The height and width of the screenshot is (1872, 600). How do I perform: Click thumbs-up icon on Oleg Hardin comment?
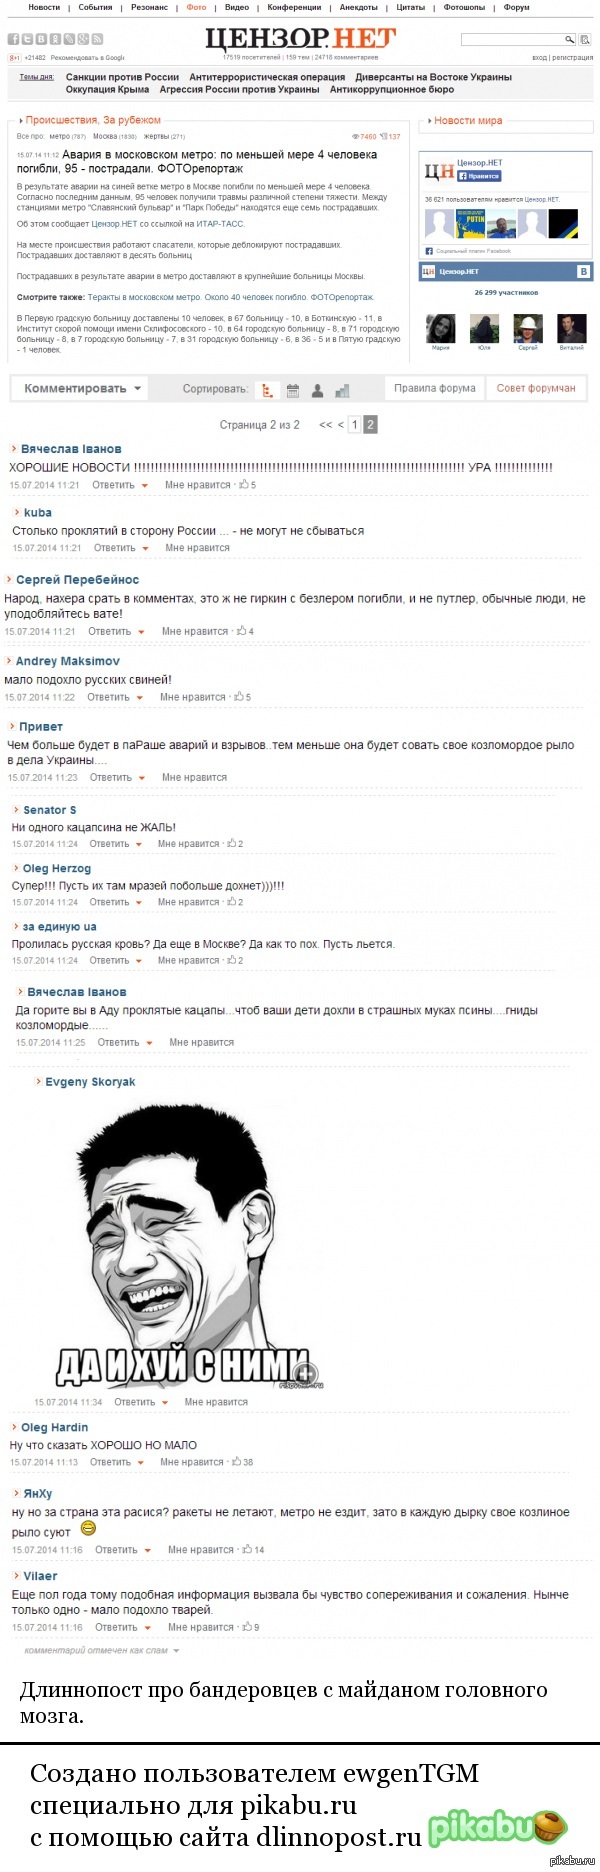[x=237, y=1461]
